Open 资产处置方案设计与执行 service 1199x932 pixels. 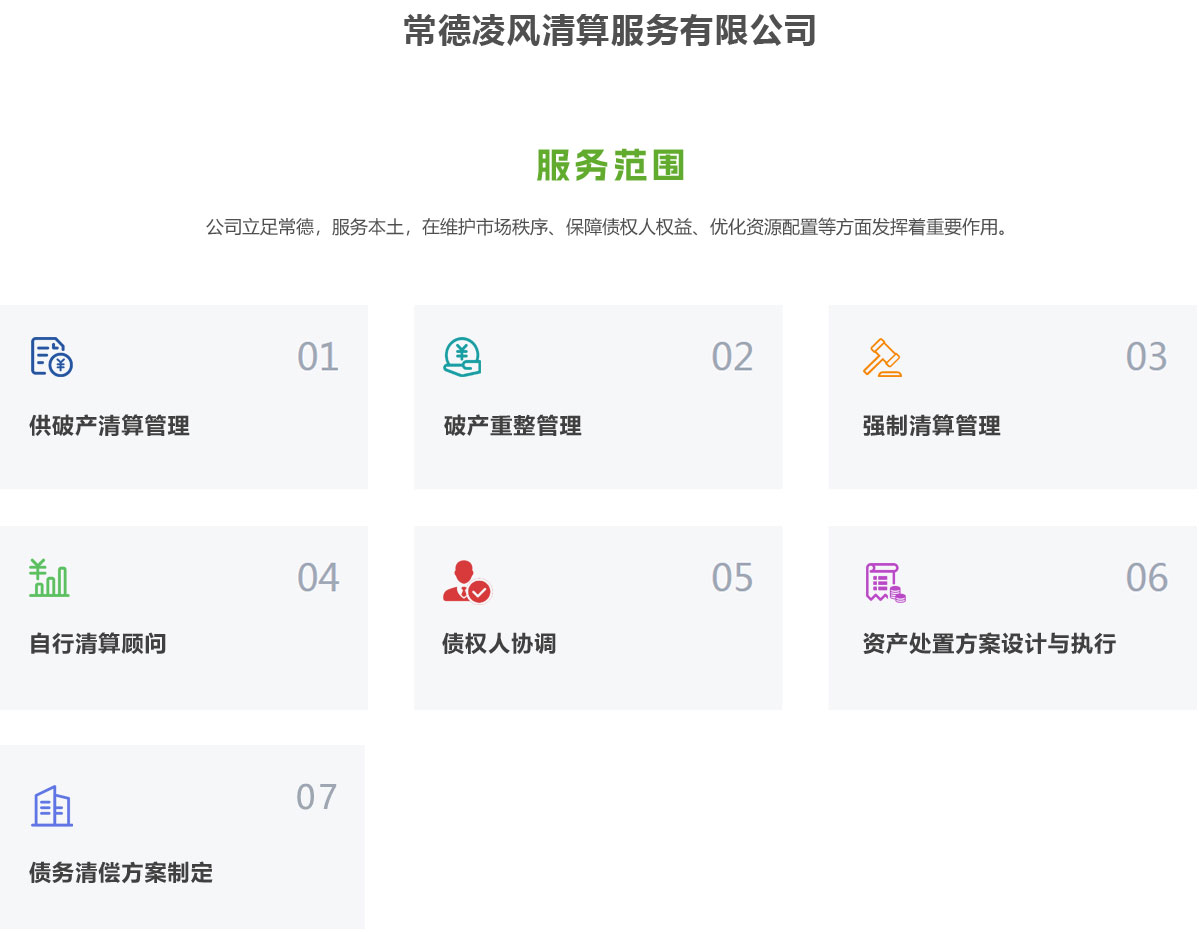988,644
